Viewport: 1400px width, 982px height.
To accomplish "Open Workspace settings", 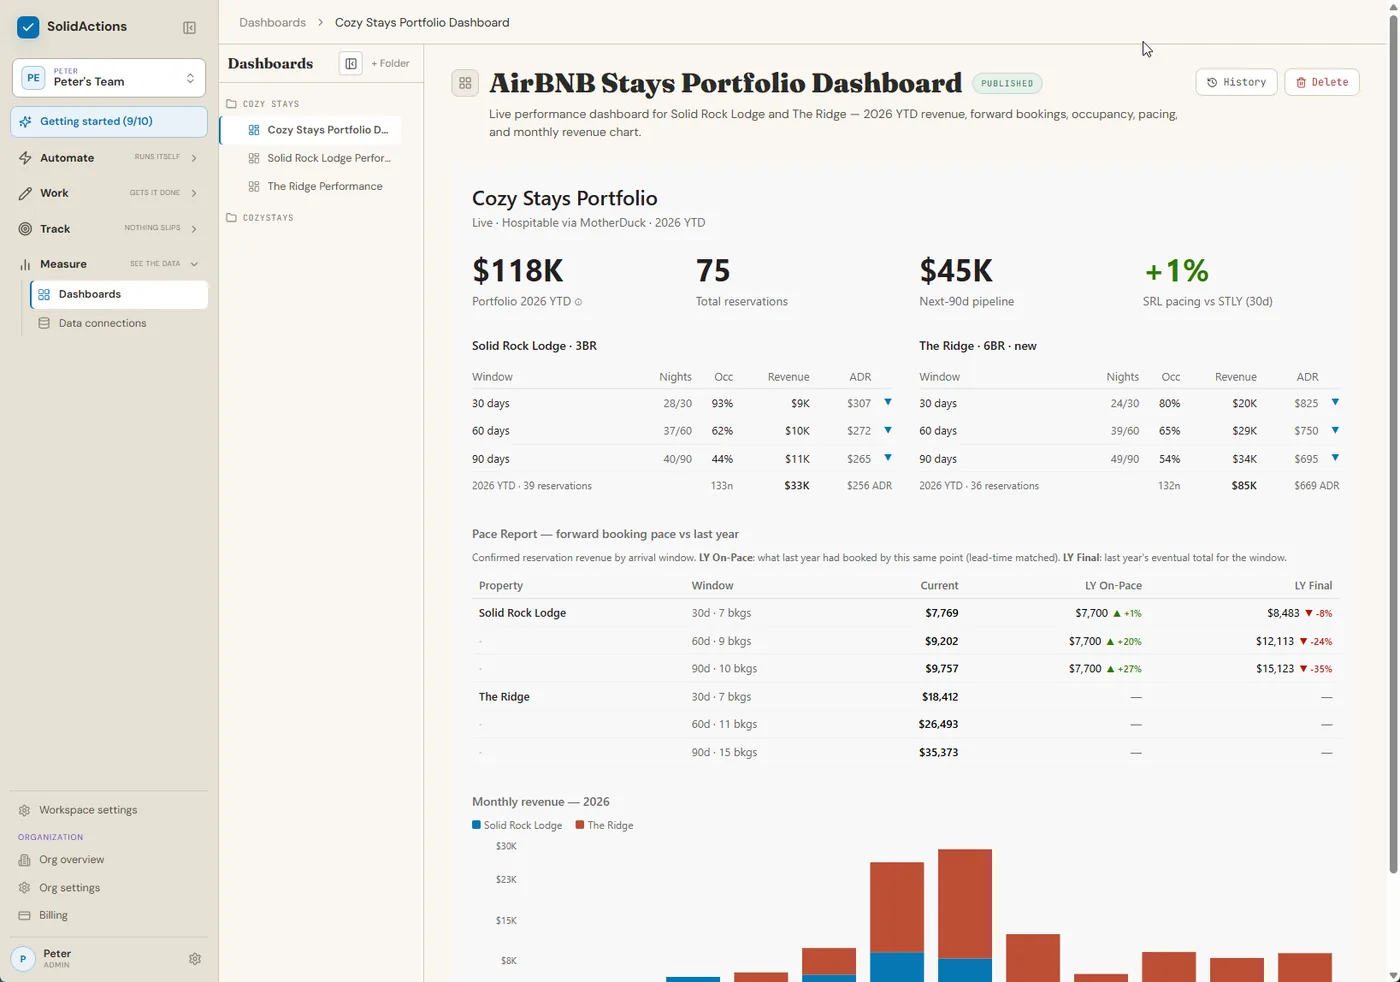I will tap(88, 810).
